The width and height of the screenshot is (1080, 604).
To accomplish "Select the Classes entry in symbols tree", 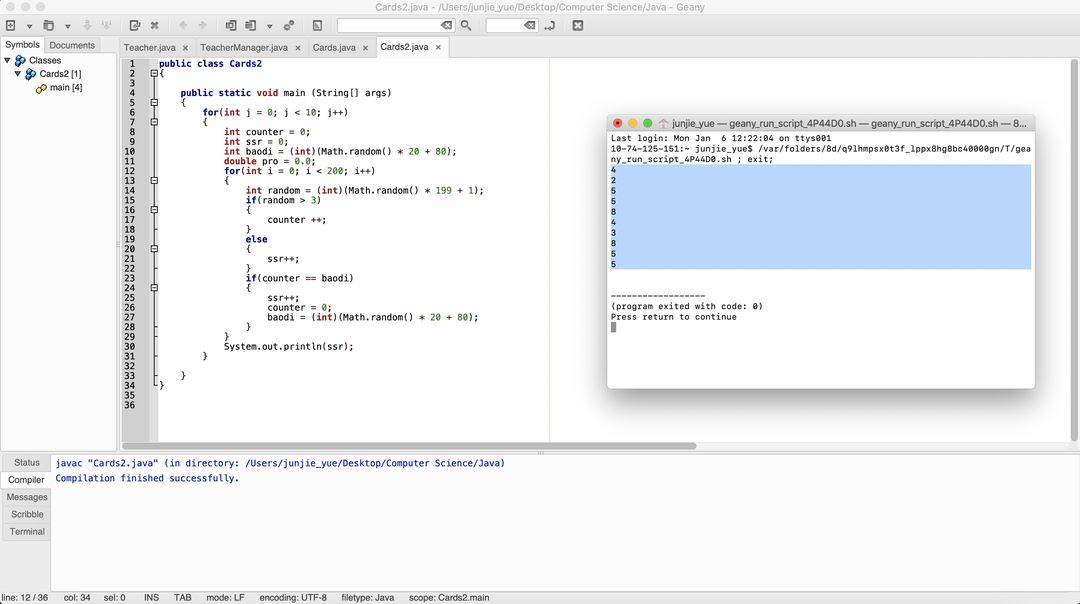I will click(45, 61).
